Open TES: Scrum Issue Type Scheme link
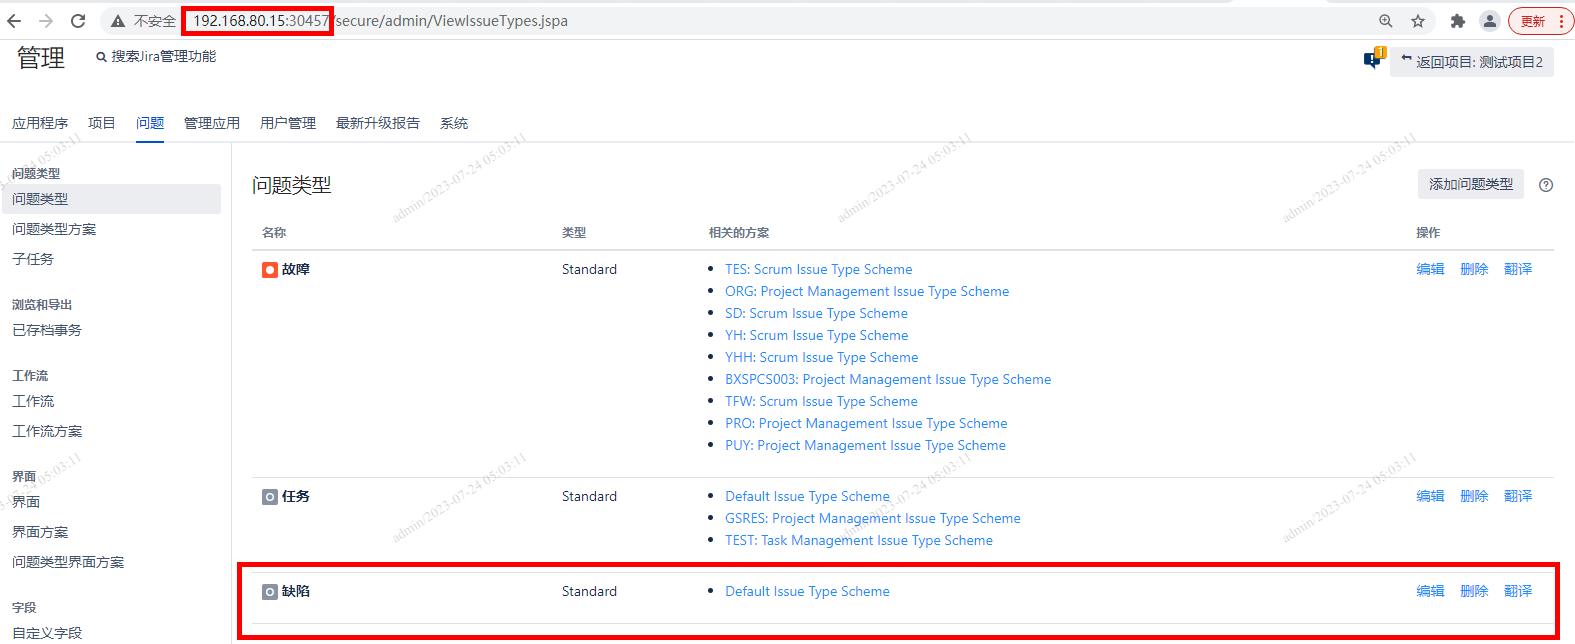This screenshot has height=644, width=1575. tap(818, 269)
